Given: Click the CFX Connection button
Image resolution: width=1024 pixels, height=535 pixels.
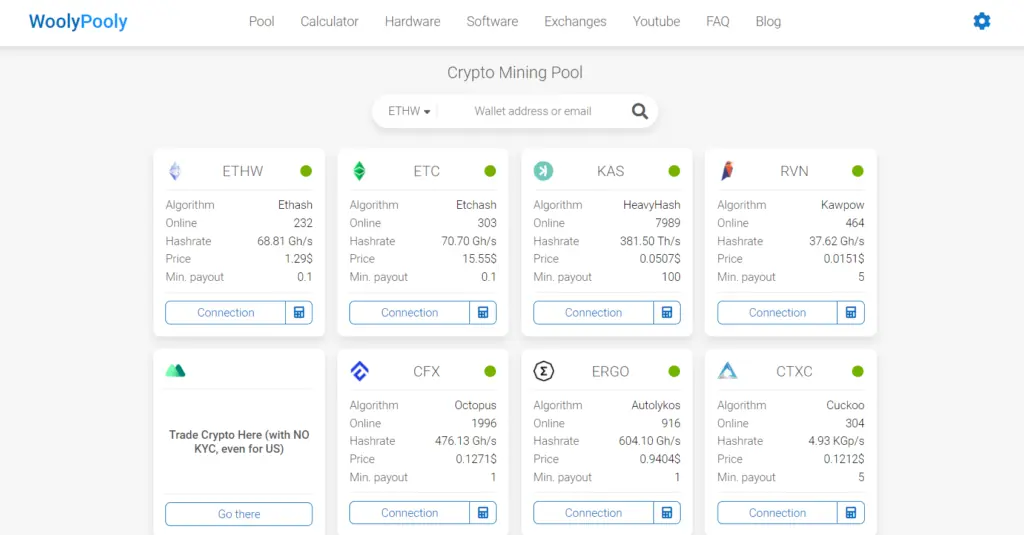Looking at the screenshot, I should [x=409, y=513].
